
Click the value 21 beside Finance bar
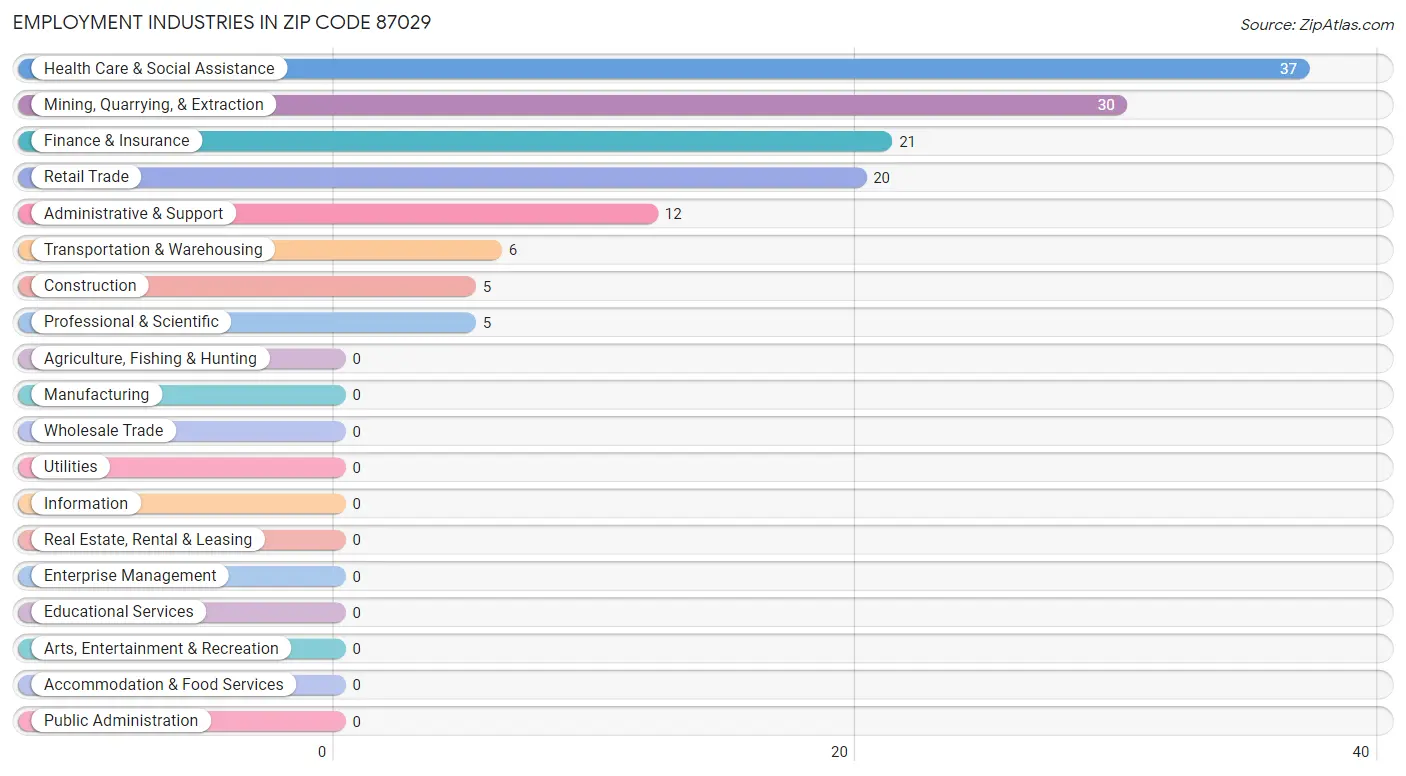[x=907, y=142]
